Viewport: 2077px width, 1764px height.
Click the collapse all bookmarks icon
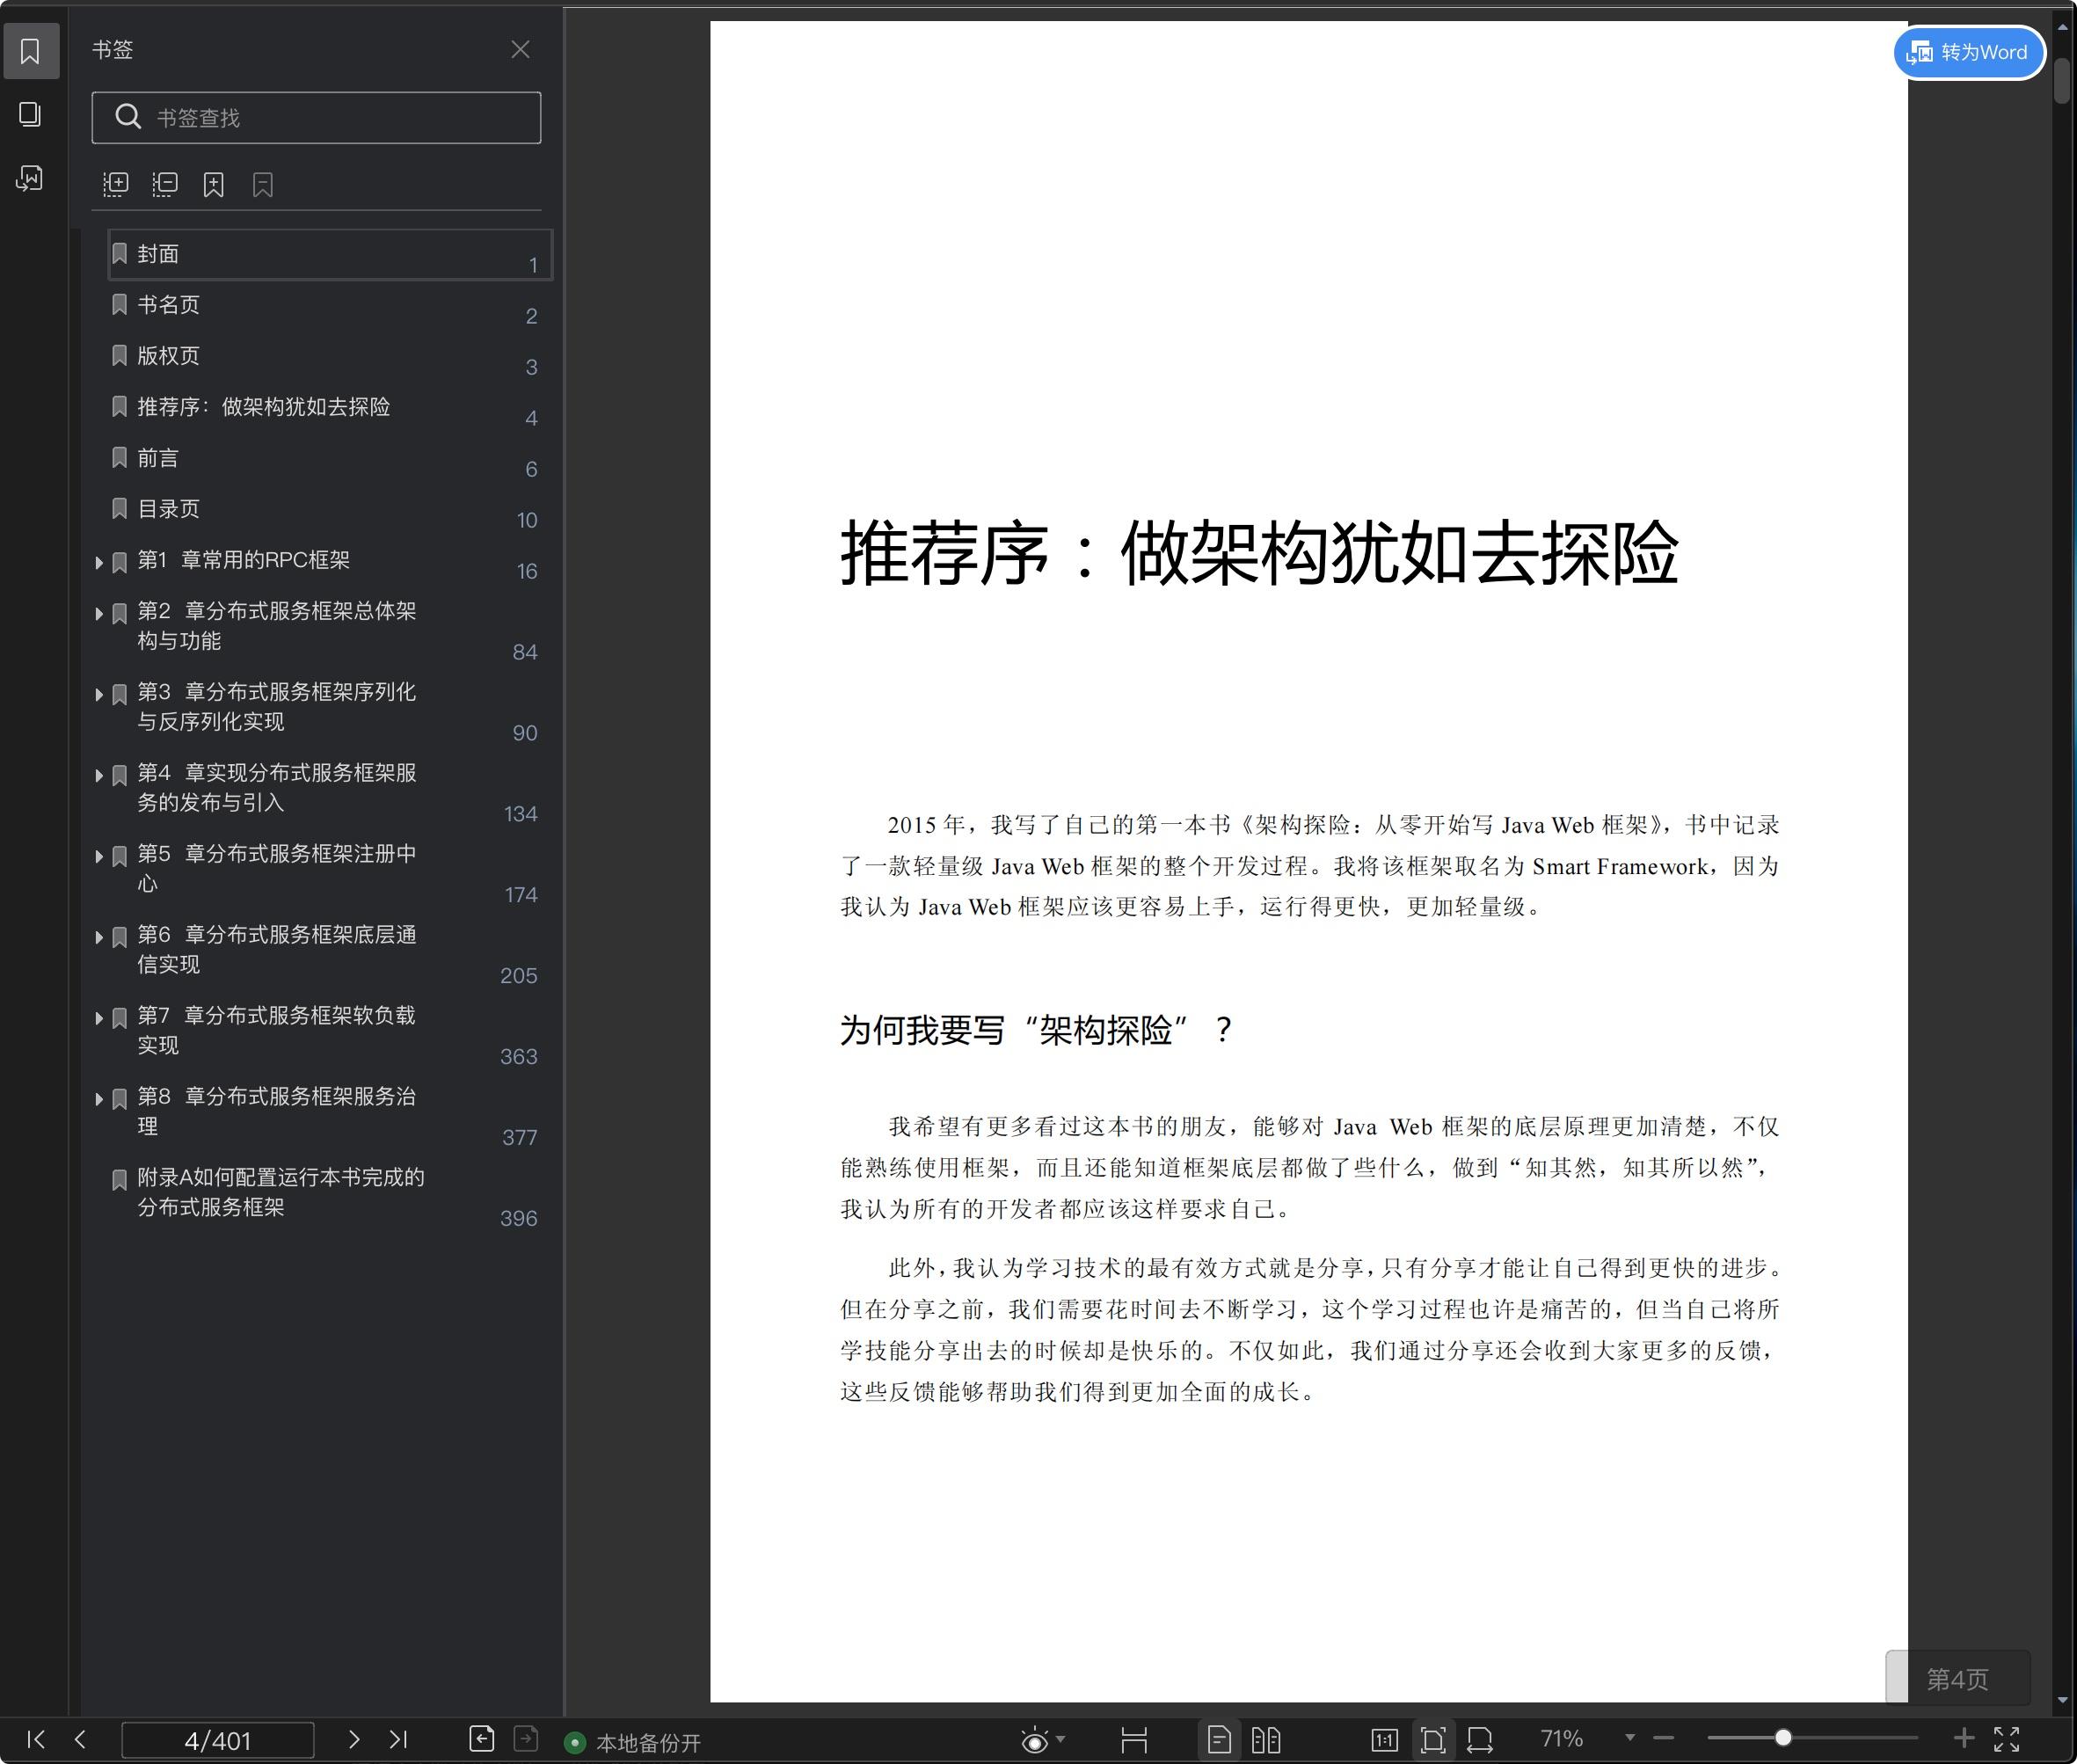click(x=165, y=184)
